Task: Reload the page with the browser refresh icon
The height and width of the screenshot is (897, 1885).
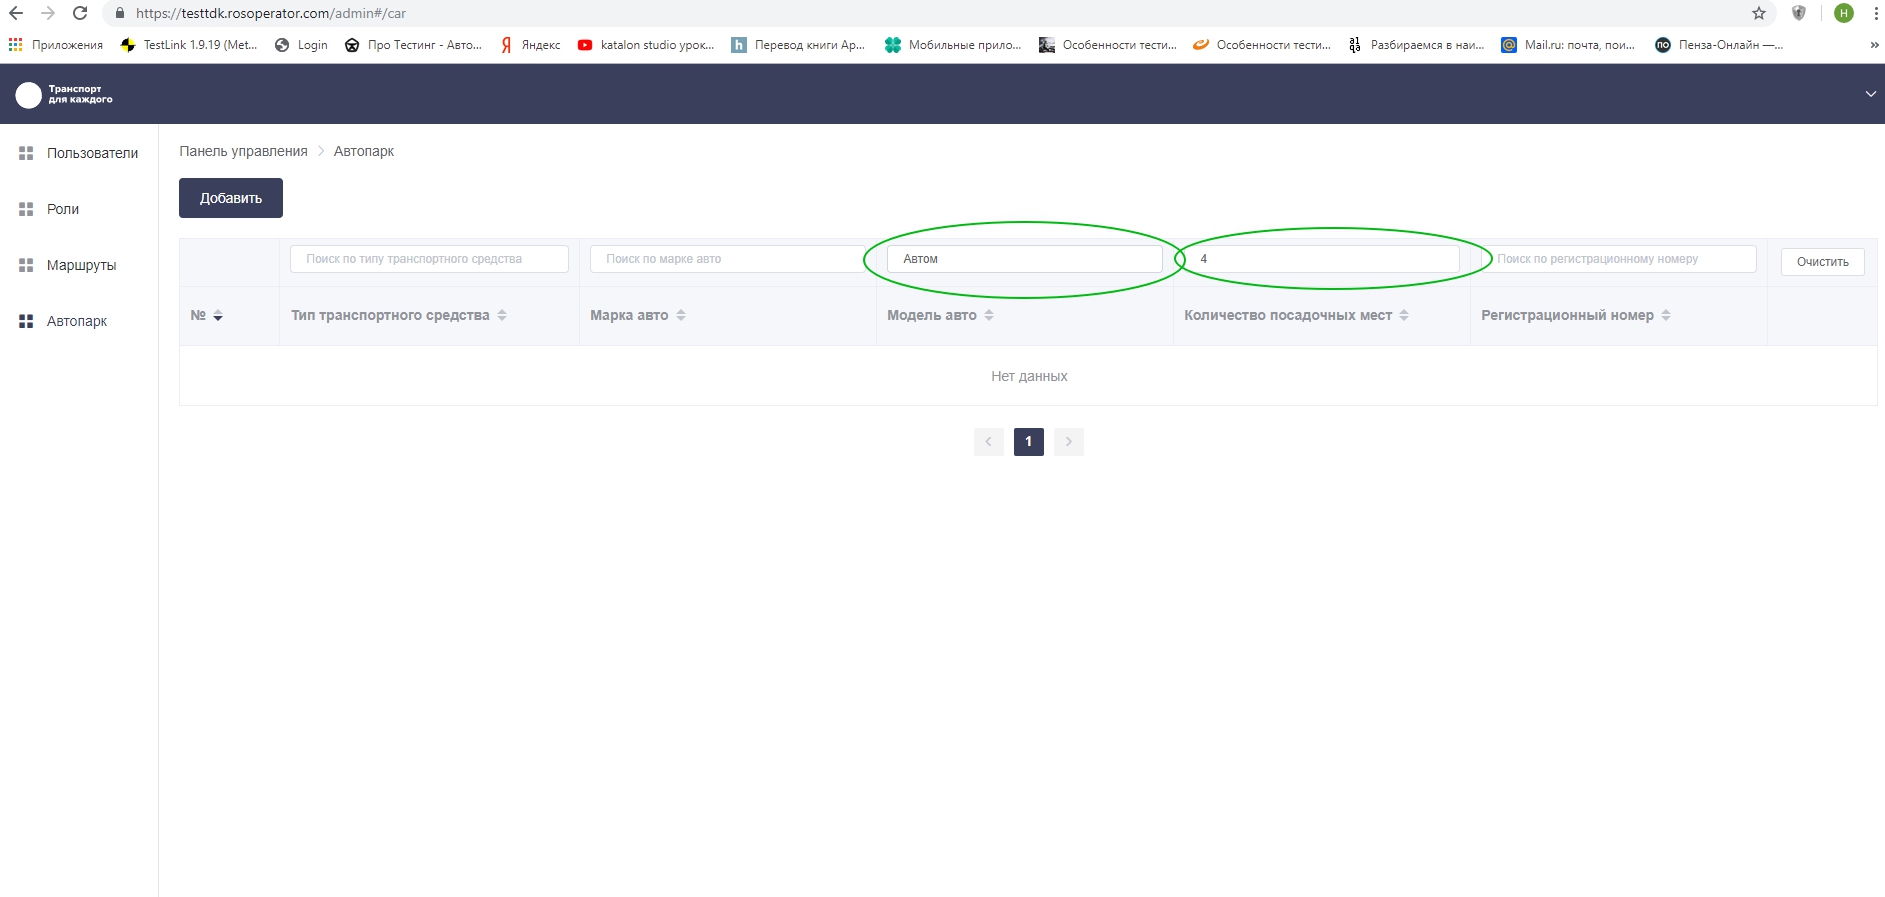Action: (80, 13)
